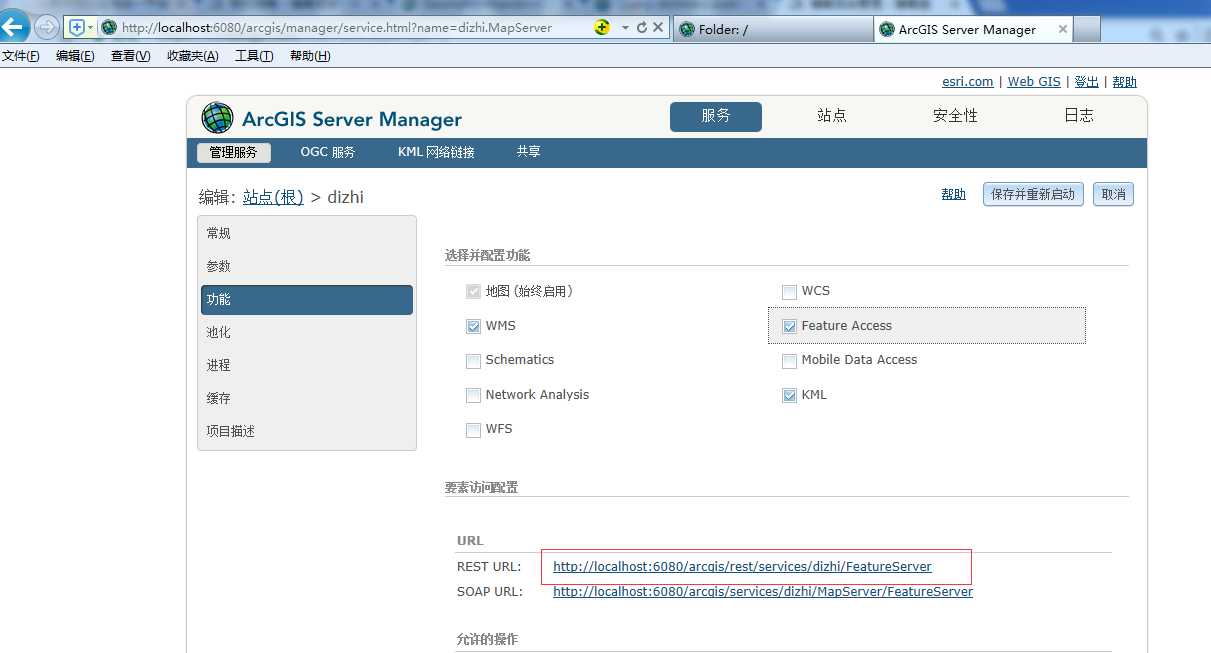The image size is (1211, 653).
Task: Switch to the 'Folder: /' browser tab
Action: [x=772, y=29]
